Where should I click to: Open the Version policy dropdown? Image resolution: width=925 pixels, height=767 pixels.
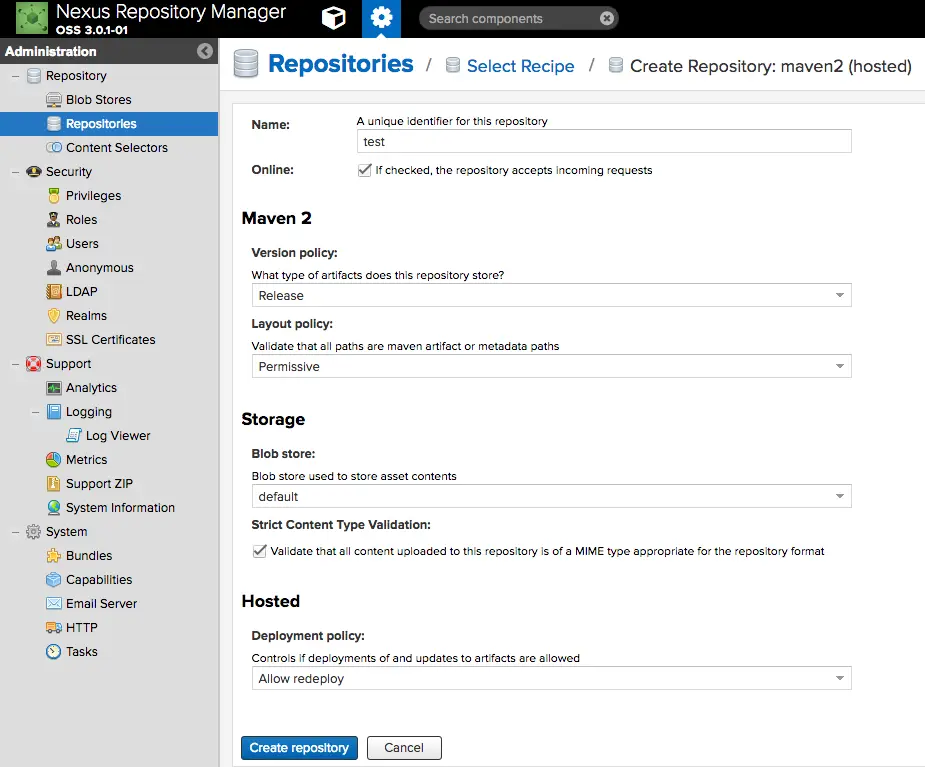coord(552,295)
